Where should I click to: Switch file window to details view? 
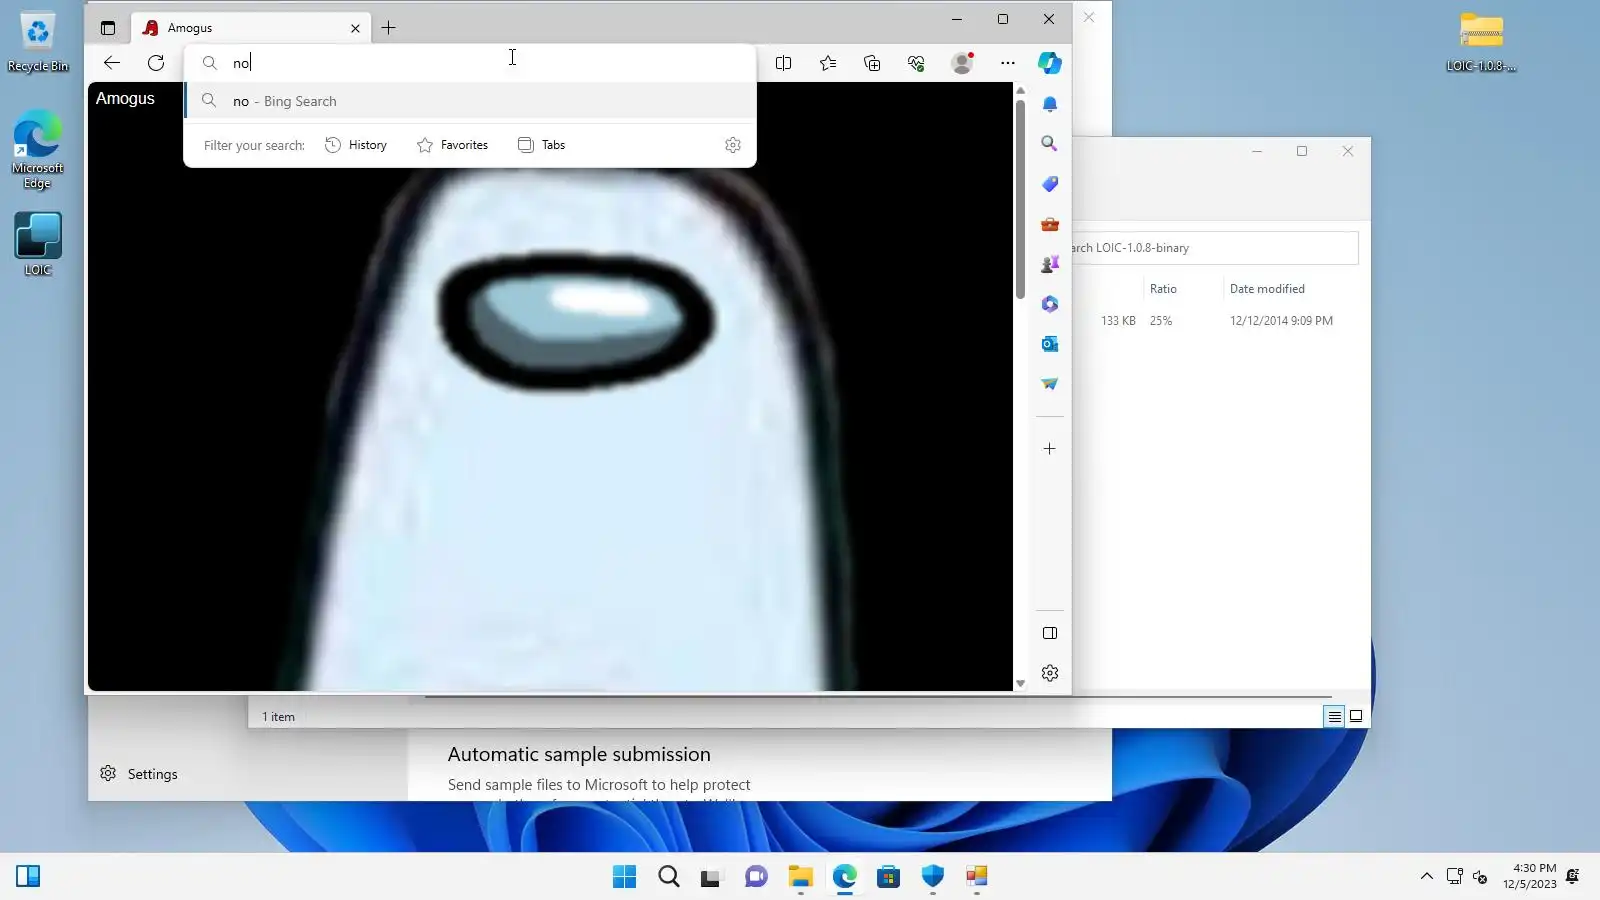[x=1334, y=716]
